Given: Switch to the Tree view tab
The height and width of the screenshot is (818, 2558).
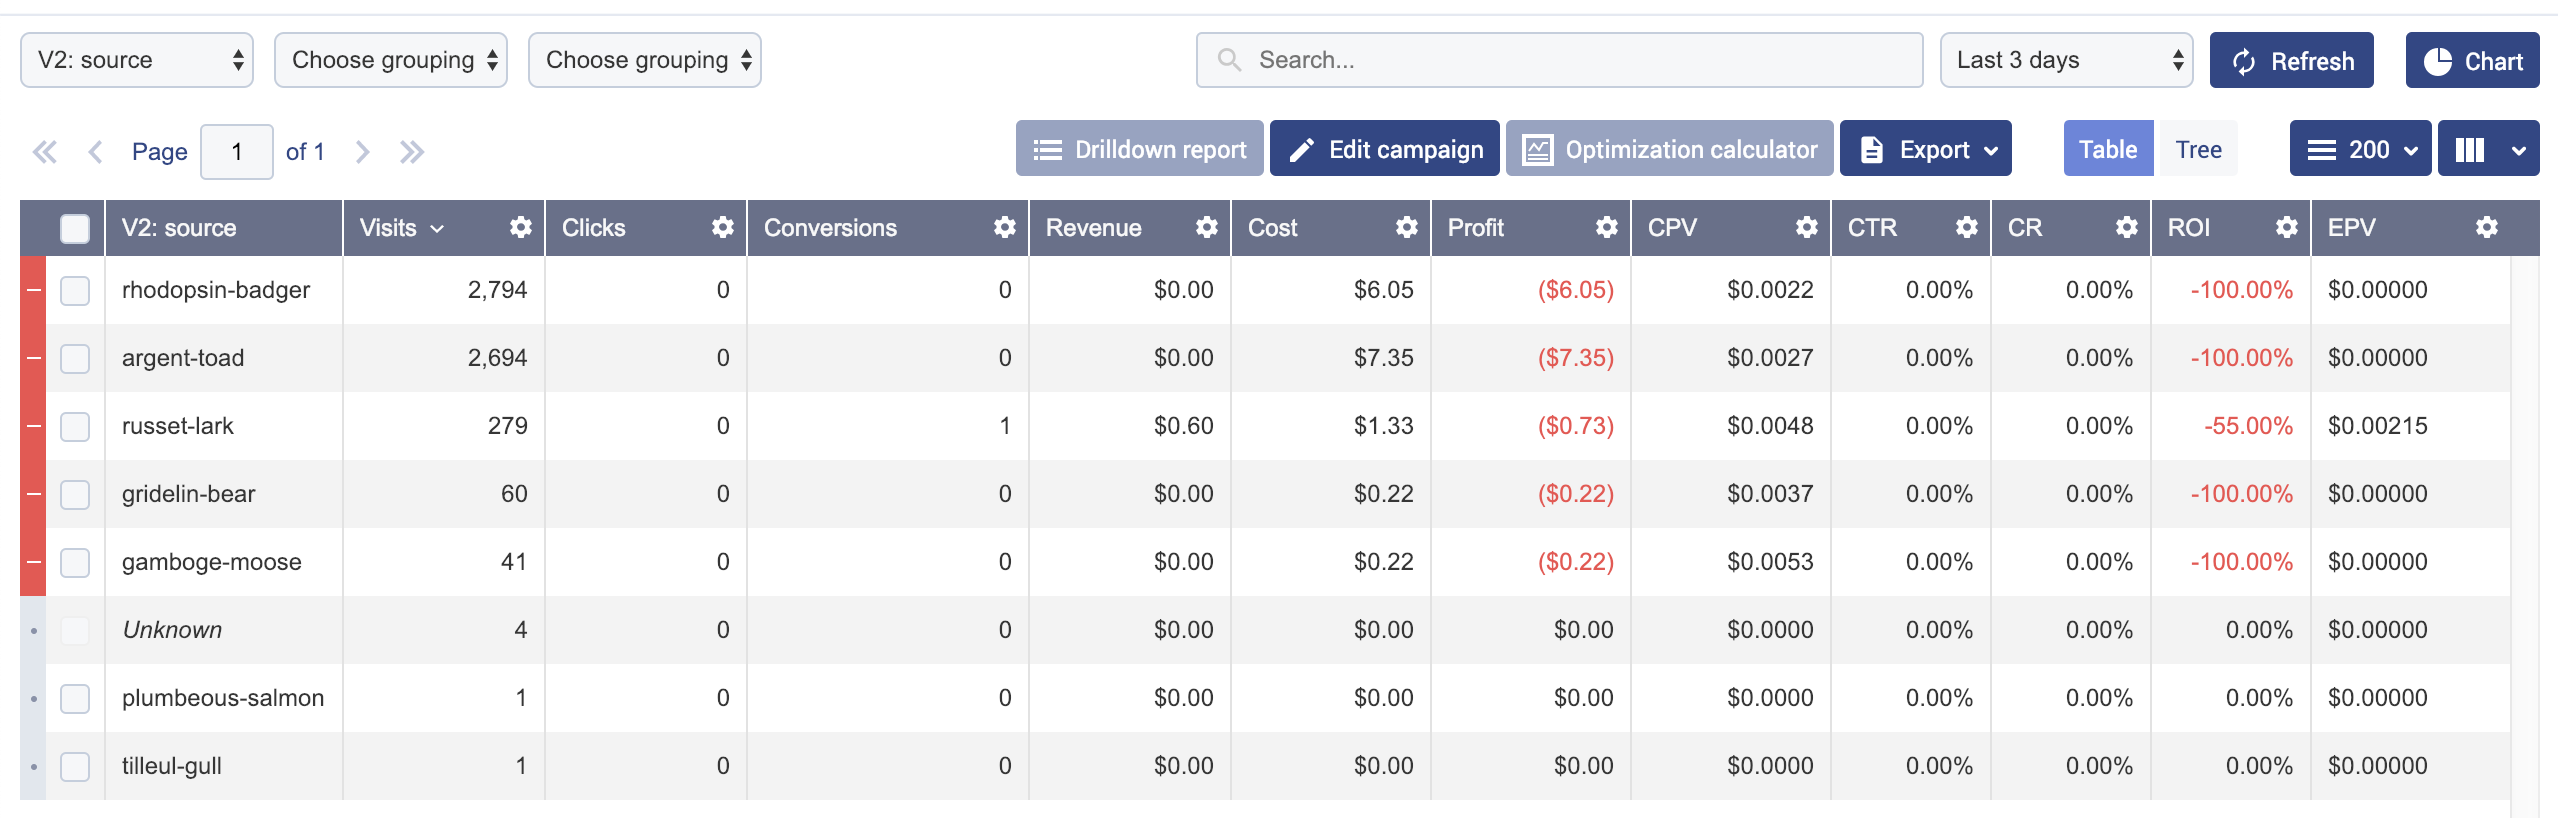Looking at the screenshot, I should point(2198,150).
